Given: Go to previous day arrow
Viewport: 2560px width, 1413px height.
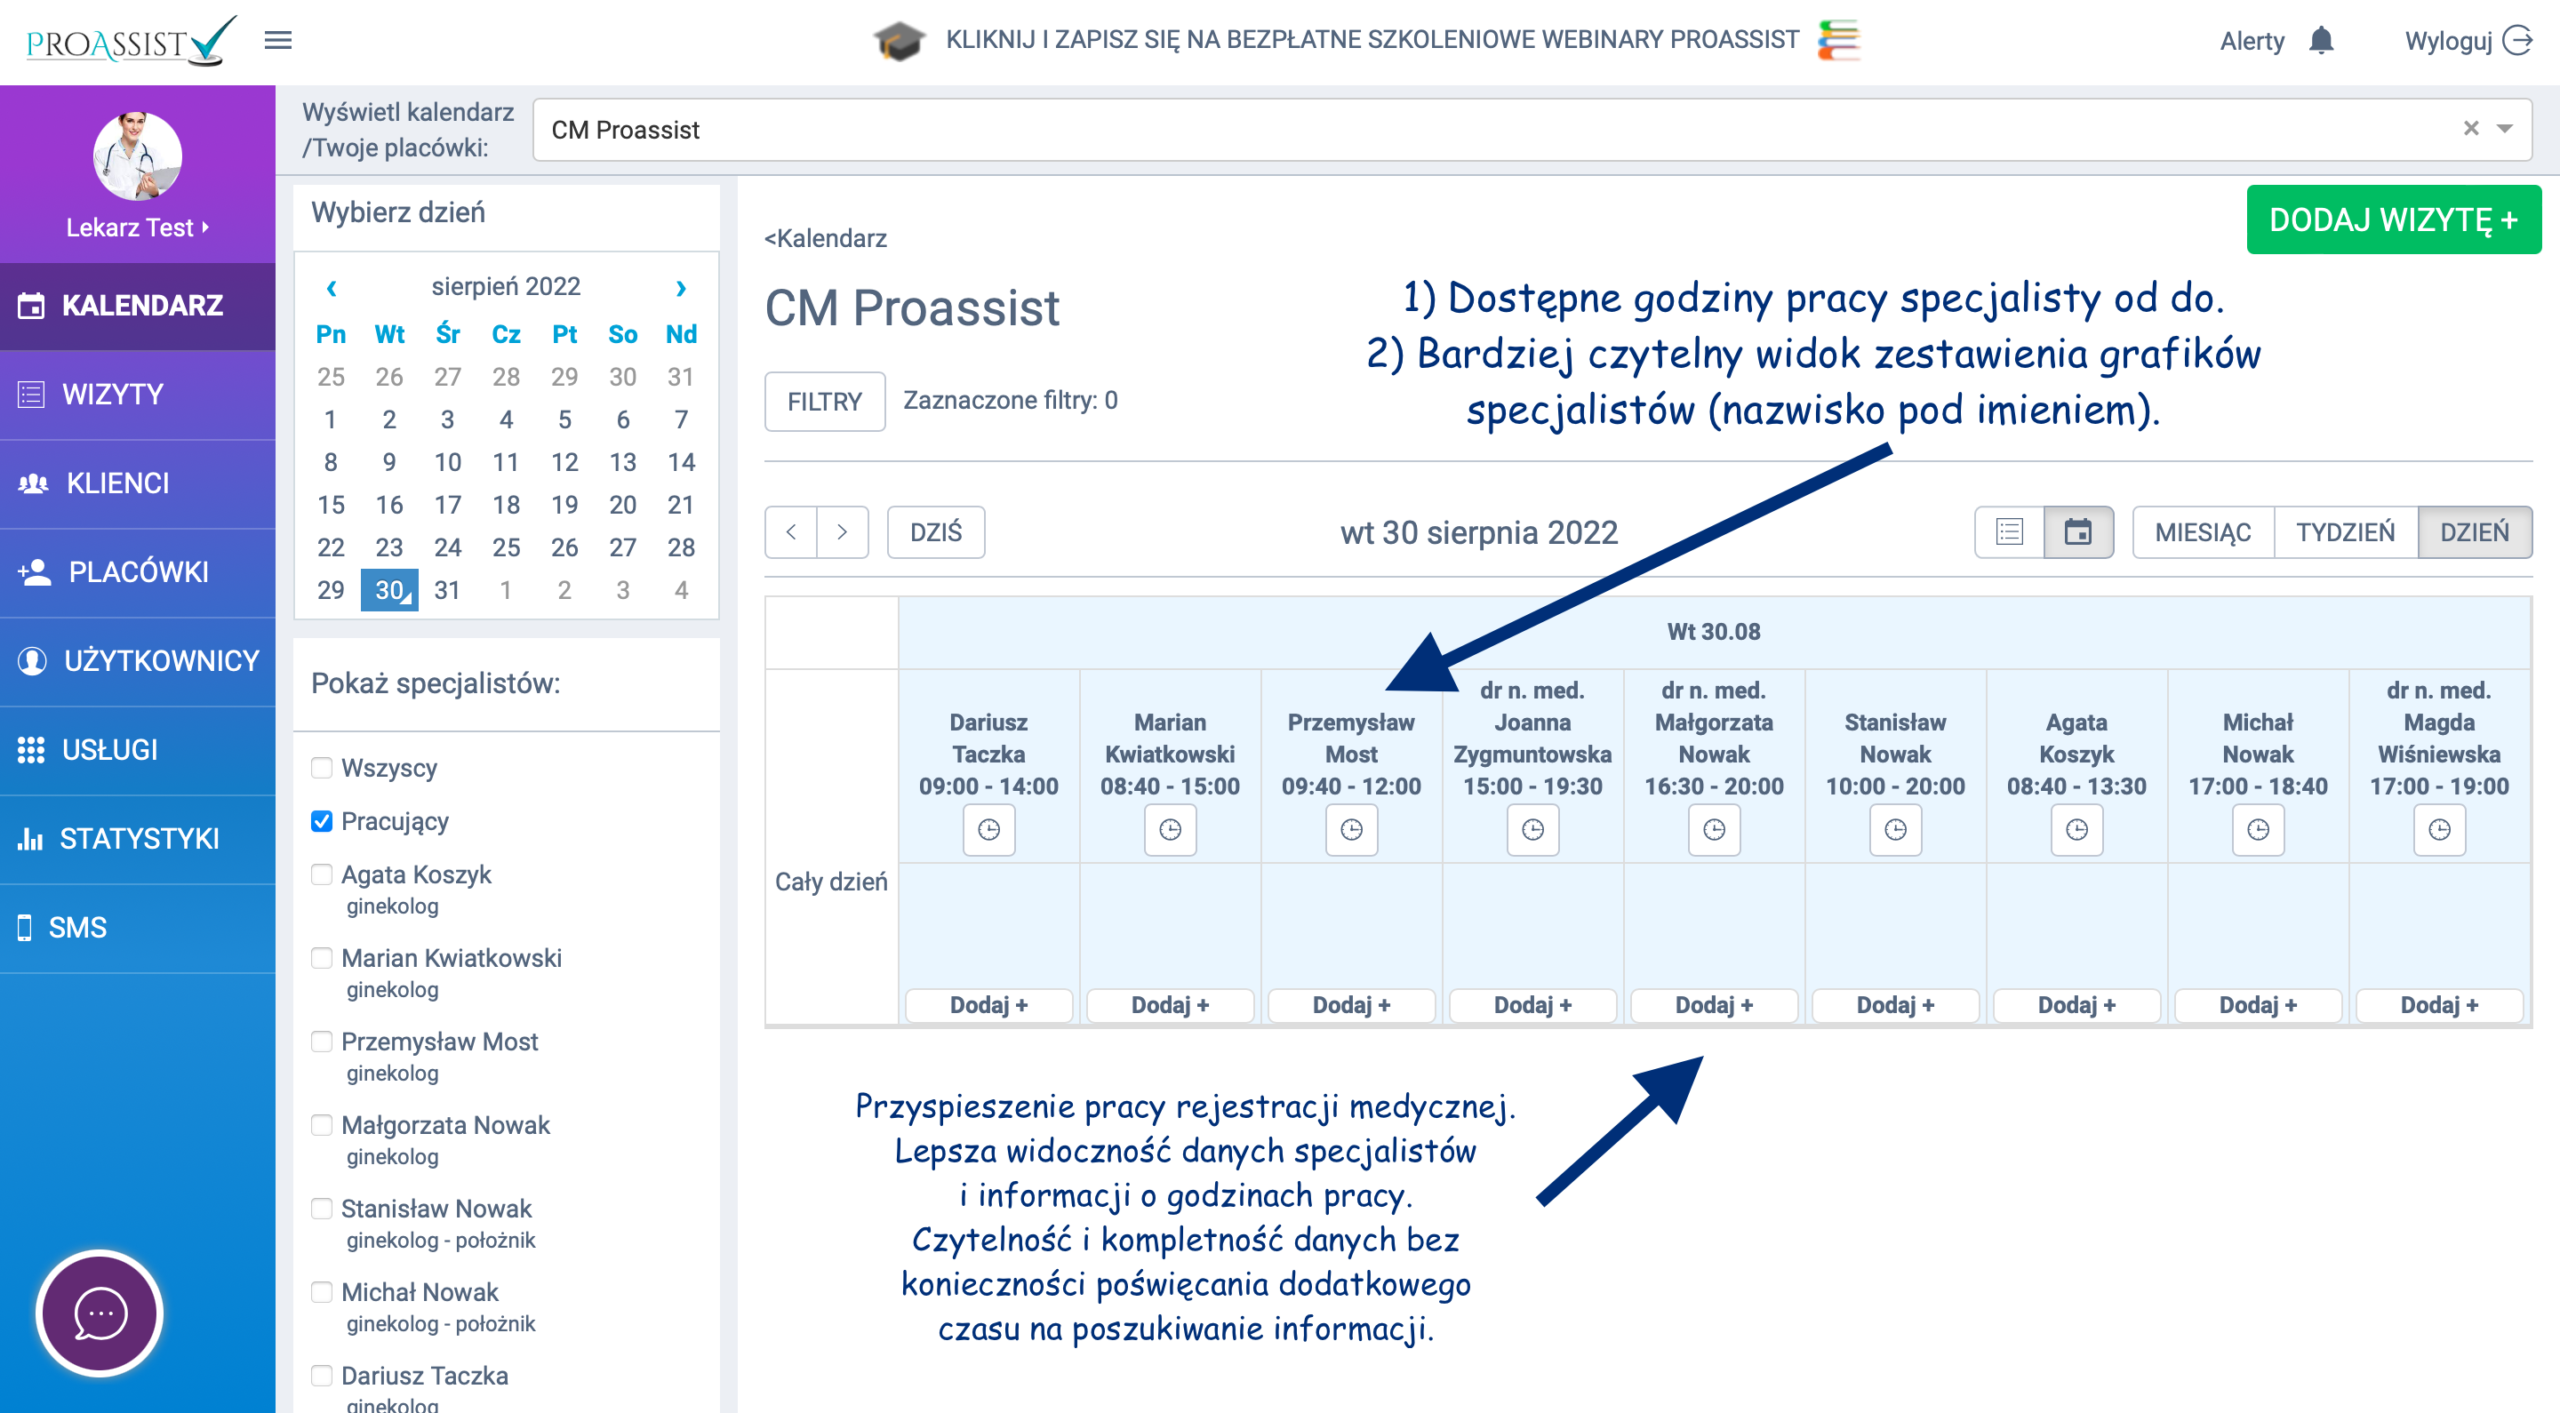Looking at the screenshot, I should pyautogui.click(x=791, y=532).
